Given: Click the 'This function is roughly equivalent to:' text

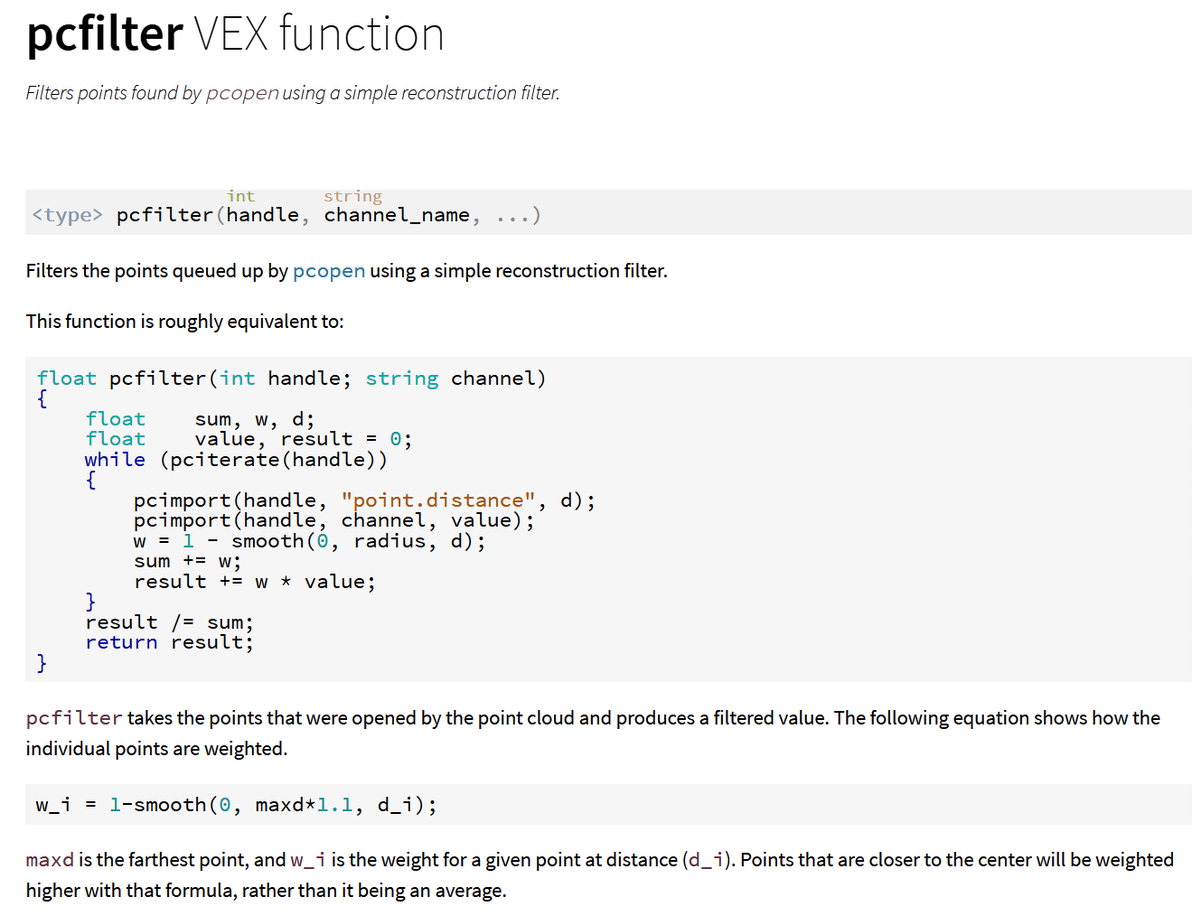Looking at the screenshot, I should point(185,321).
